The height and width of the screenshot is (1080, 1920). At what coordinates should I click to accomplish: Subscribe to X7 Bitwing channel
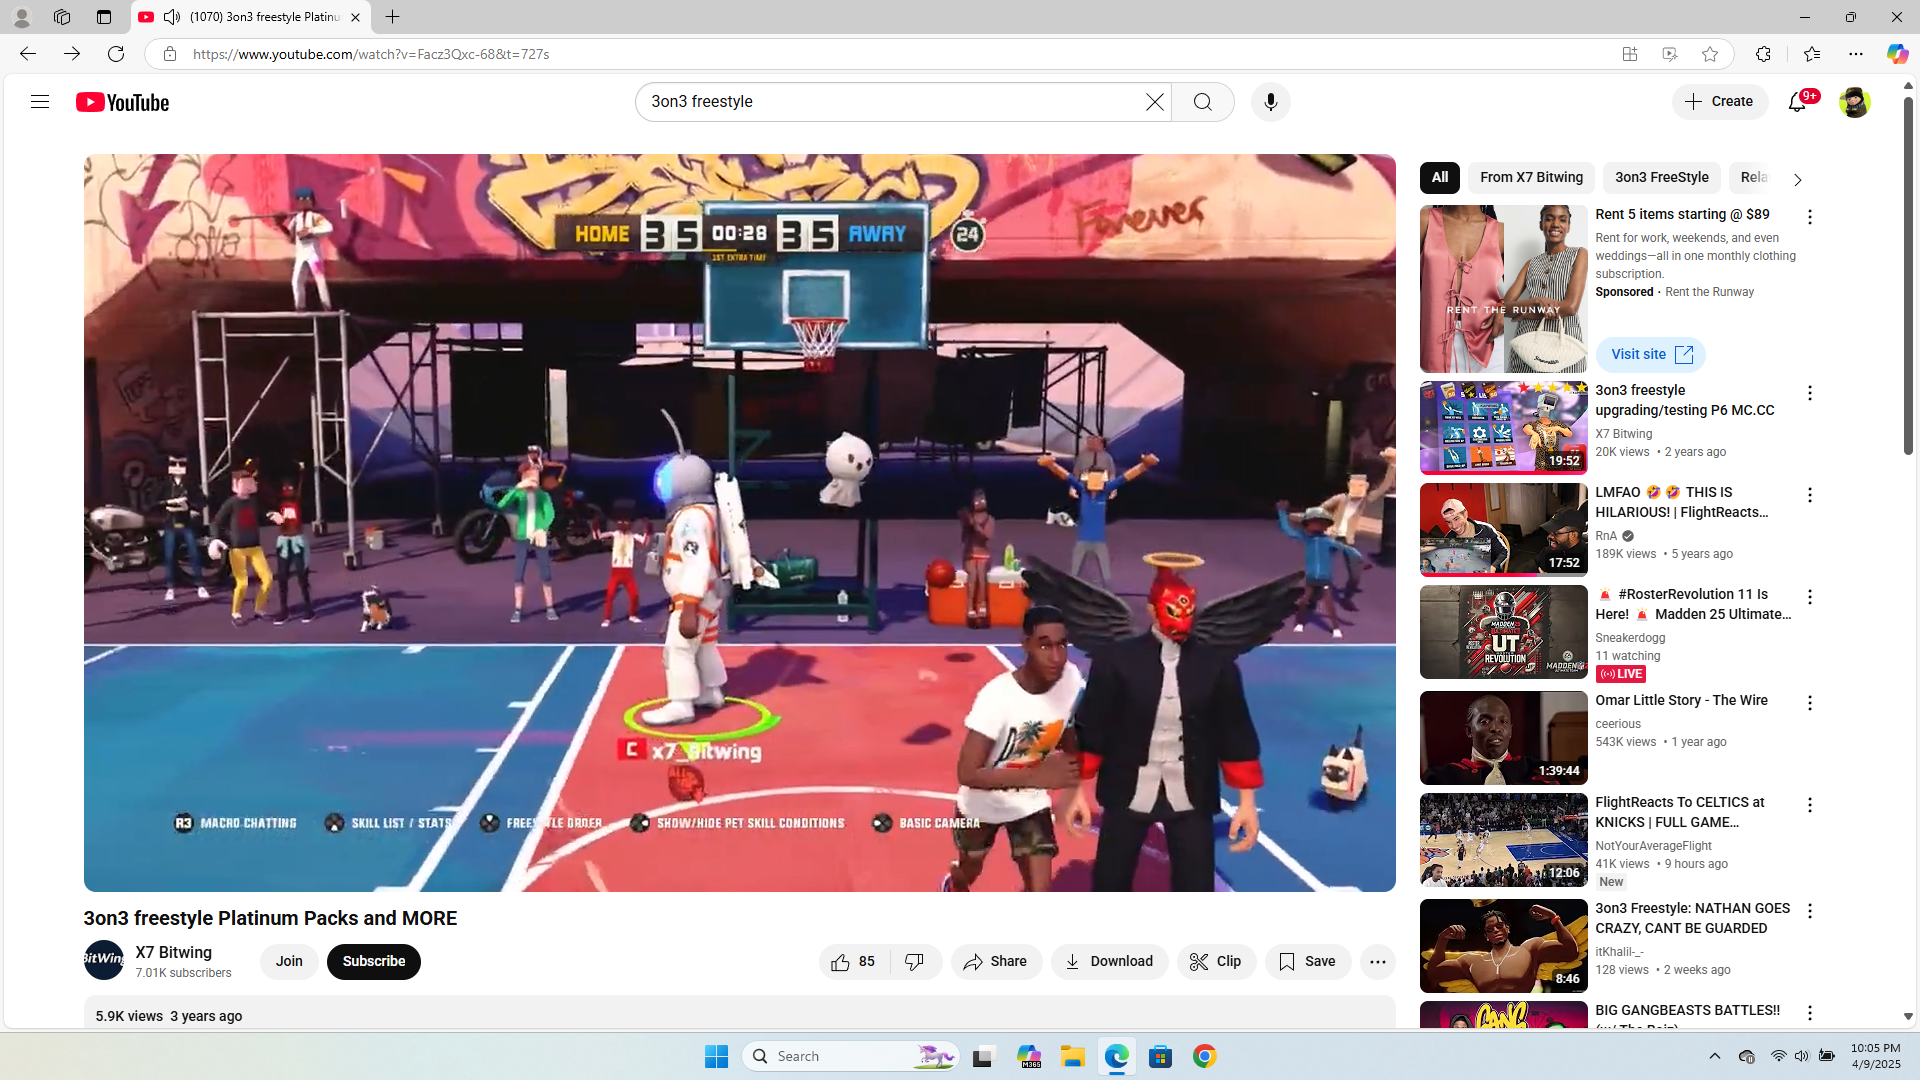tap(374, 962)
